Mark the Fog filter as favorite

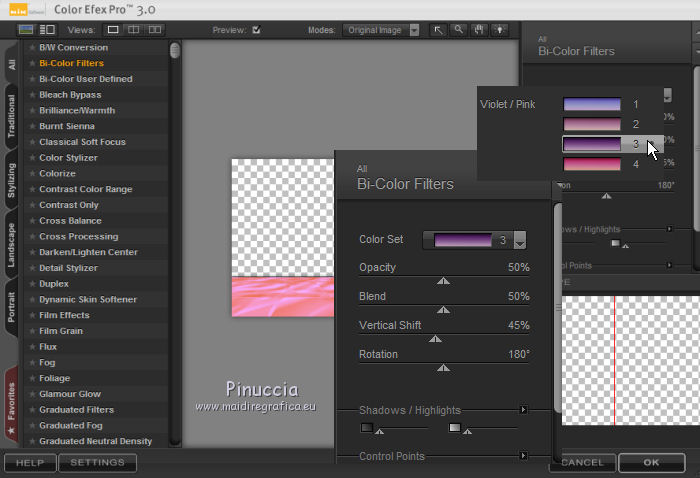(x=32, y=362)
